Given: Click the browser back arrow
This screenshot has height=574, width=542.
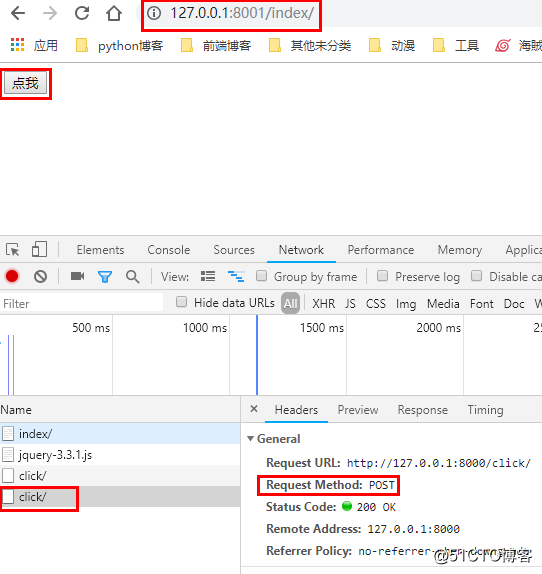Looking at the screenshot, I should tap(18, 13).
